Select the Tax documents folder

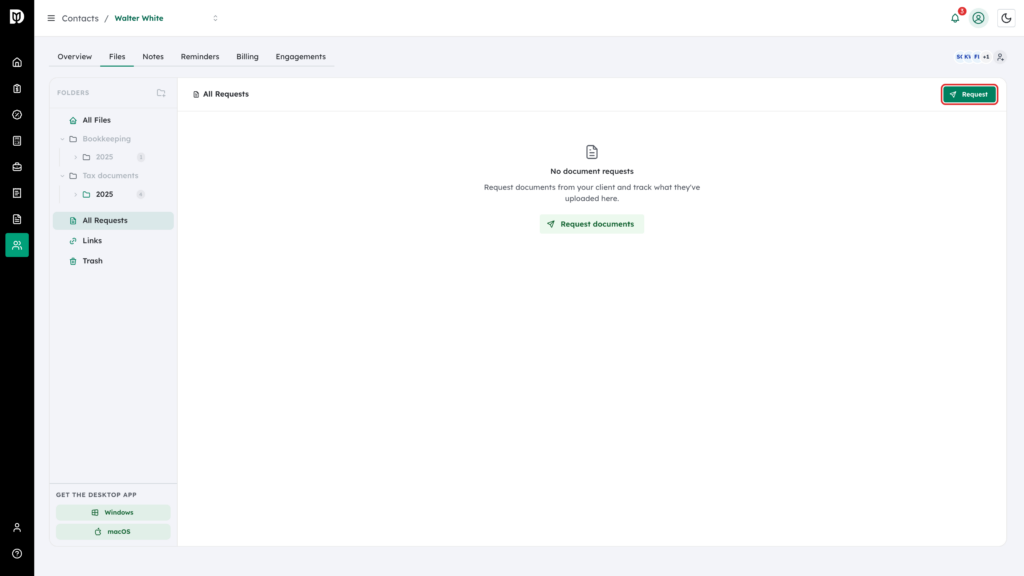coord(110,176)
